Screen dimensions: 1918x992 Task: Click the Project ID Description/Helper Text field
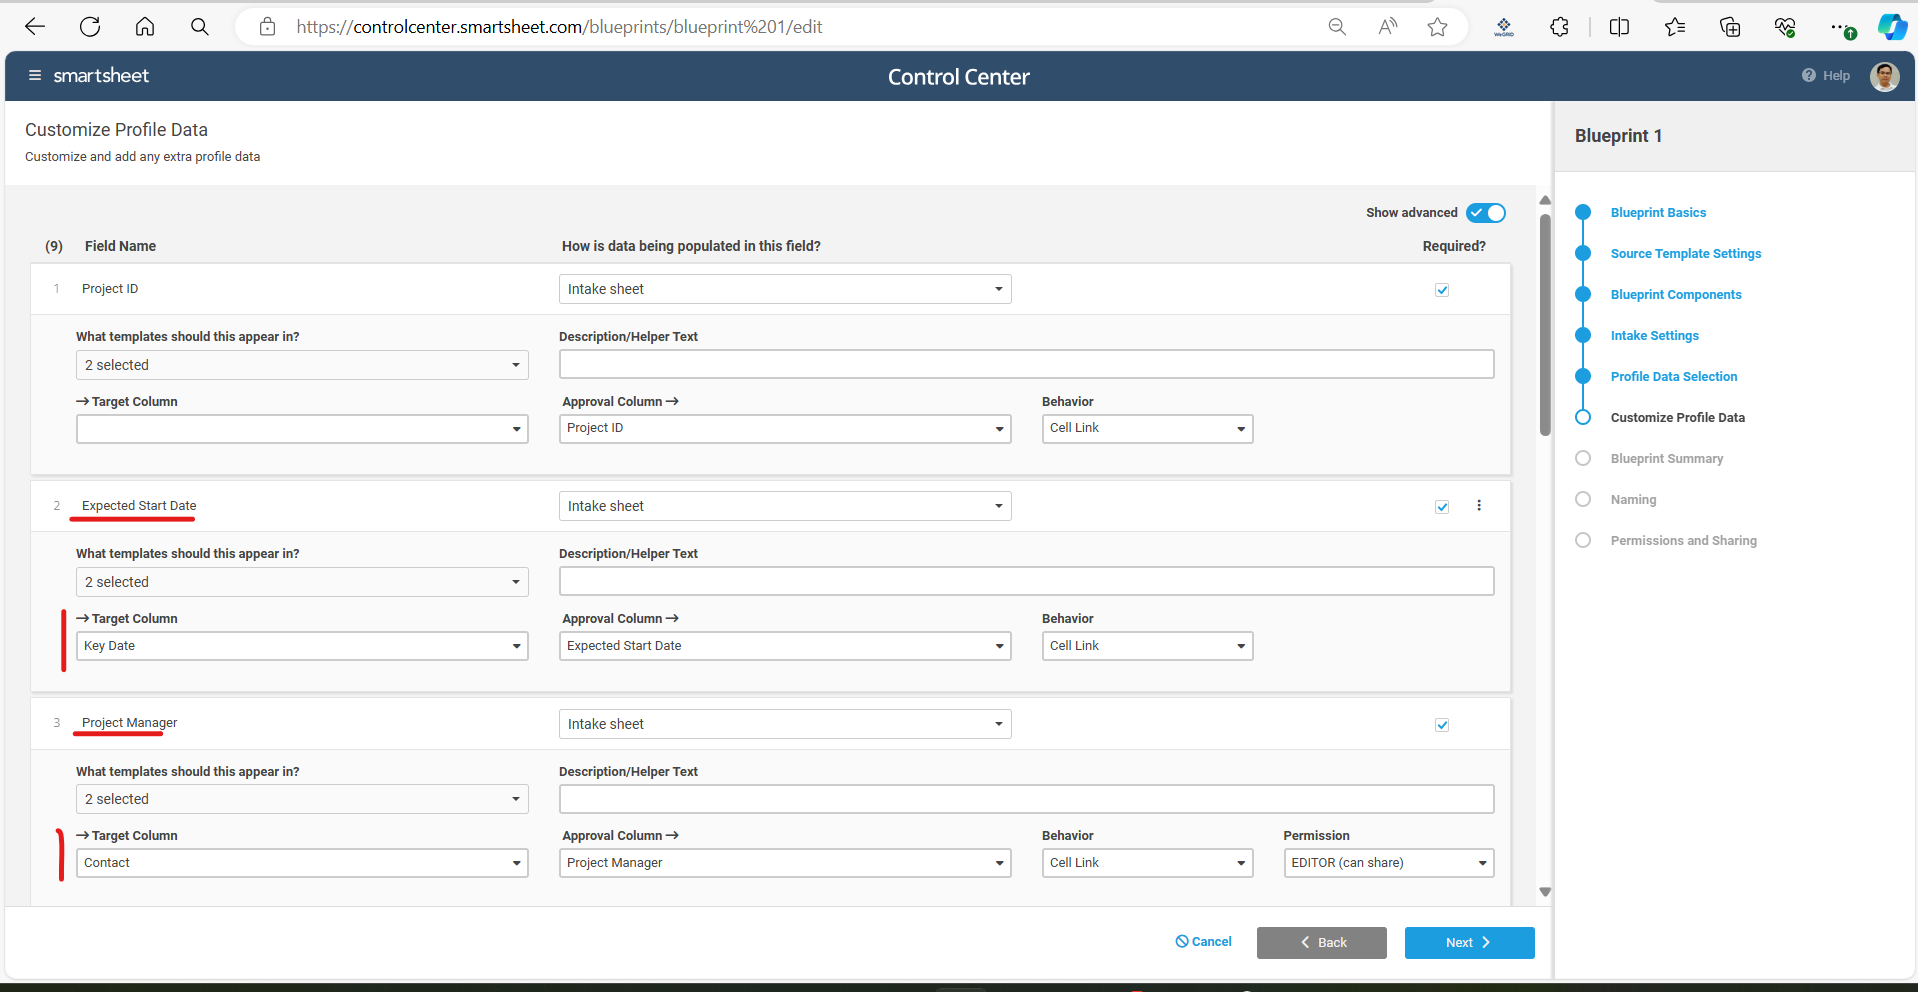point(1026,364)
